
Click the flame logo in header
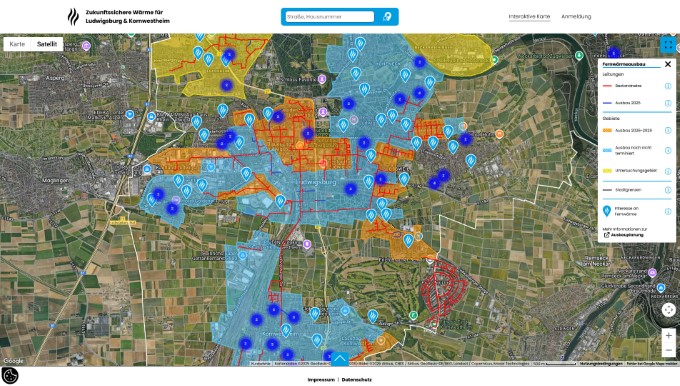pyautogui.click(x=73, y=17)
